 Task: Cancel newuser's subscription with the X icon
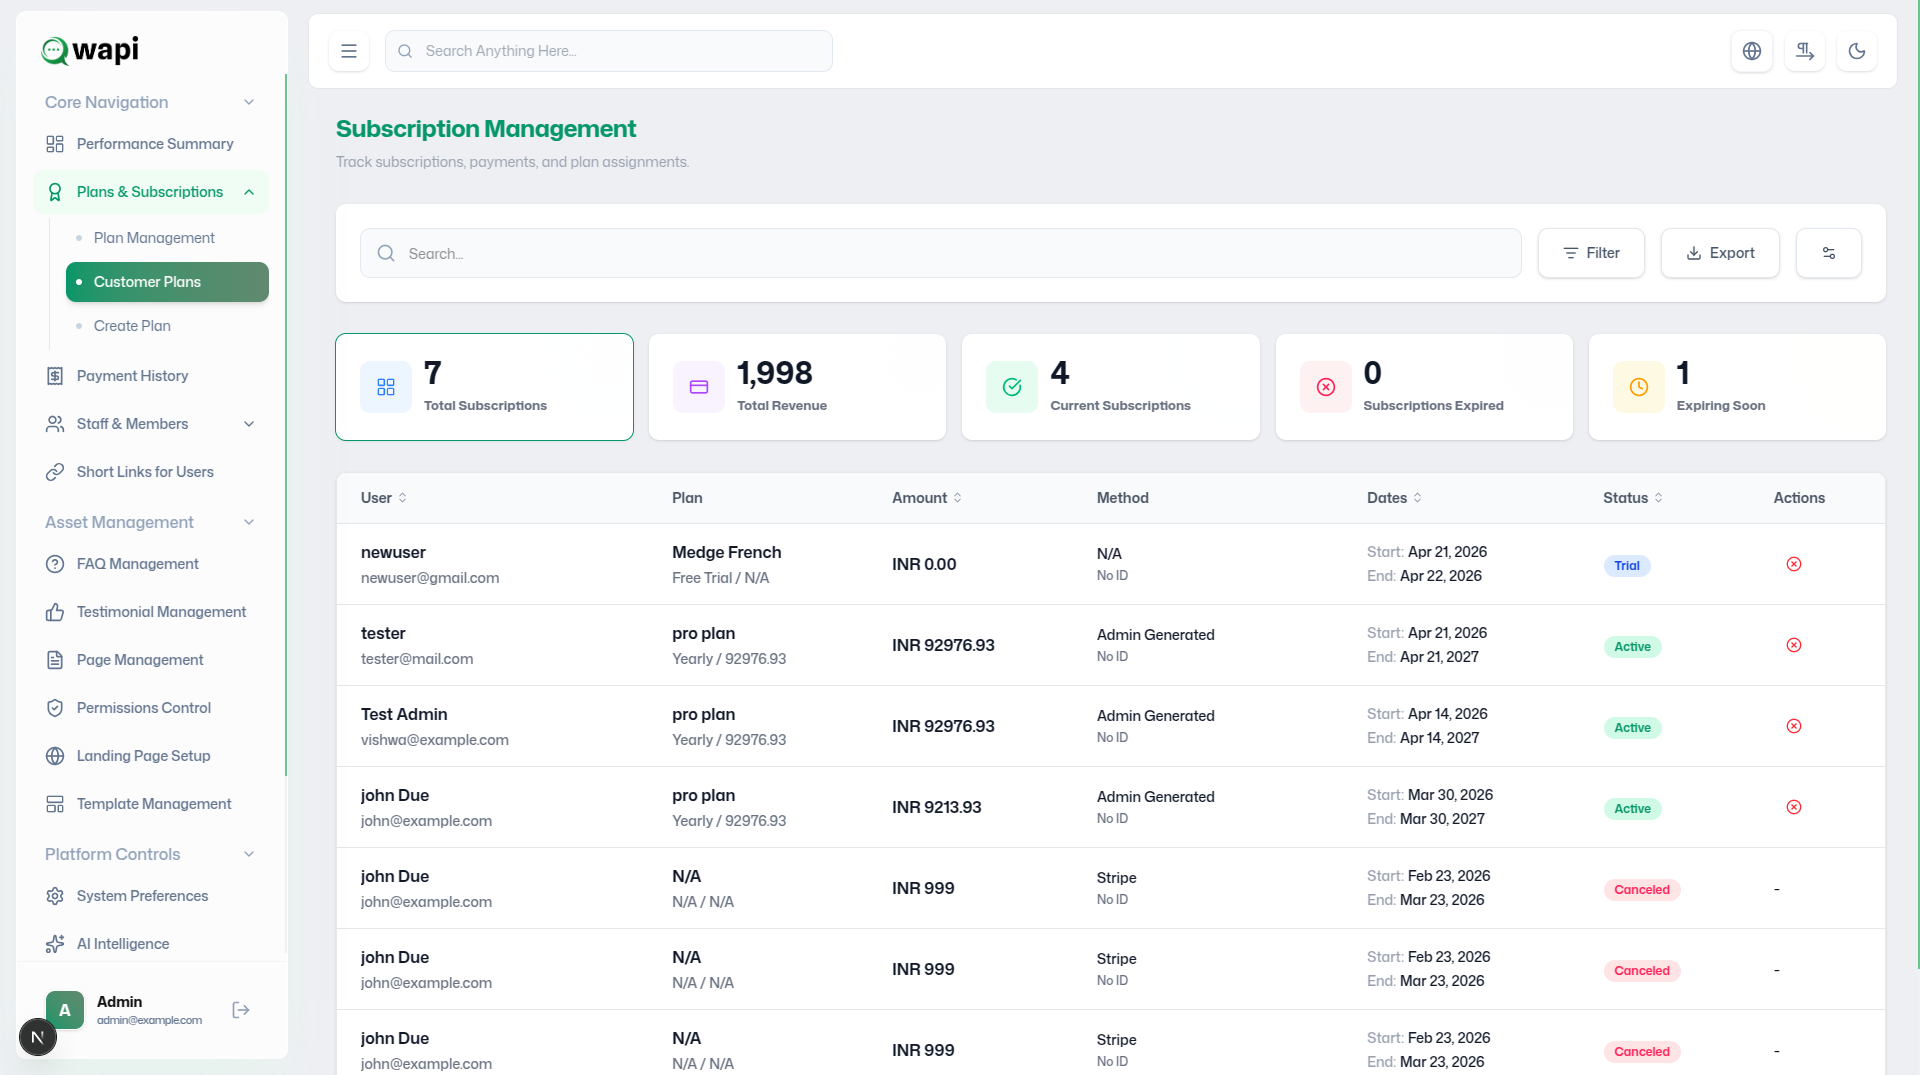click(x=1794, y=564)
